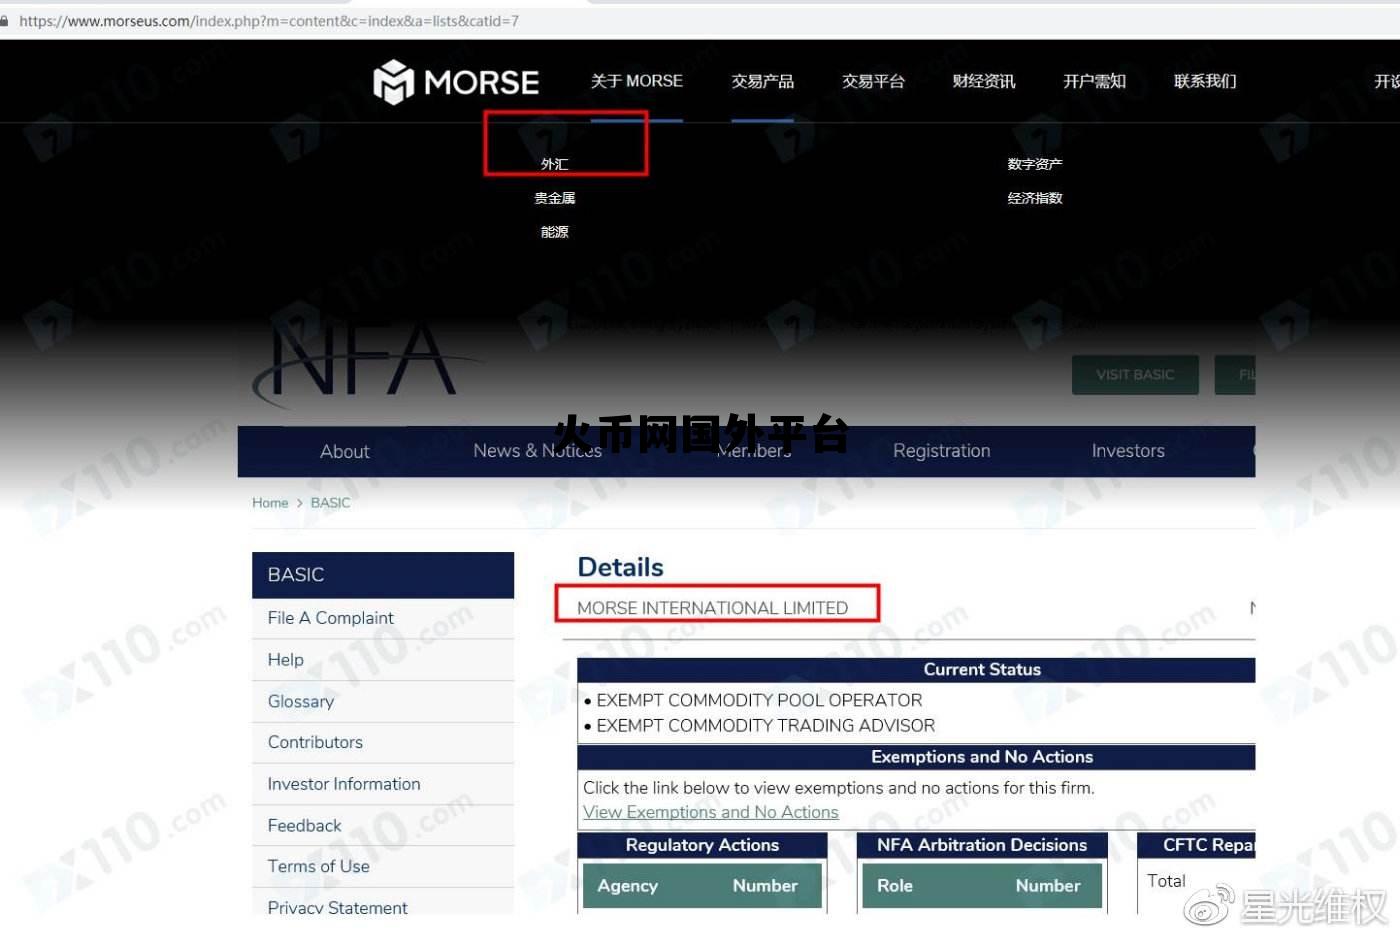Image resolution: width=1400 pixels, height=941 pixels.
Task: Click the BASIC breadcrumb link
Action: click(x=330, y=503)
